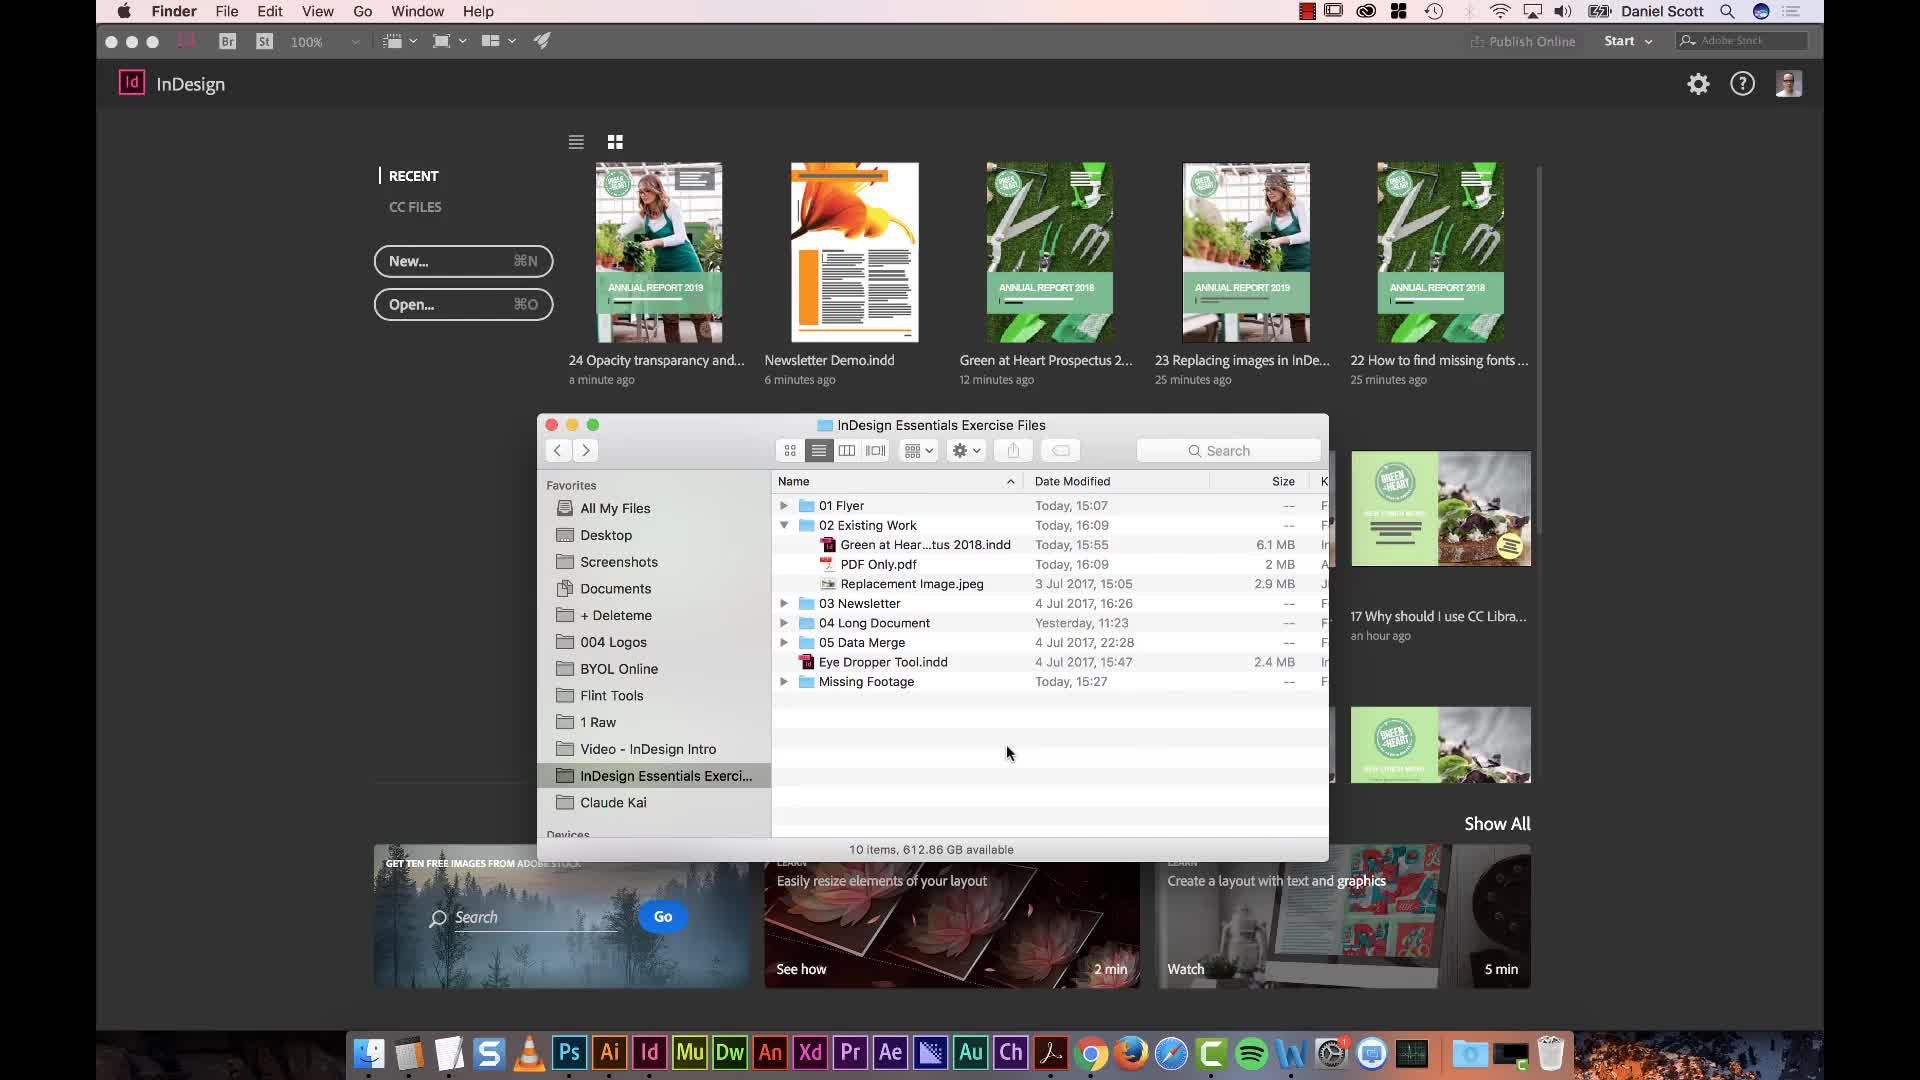This screenshot has height=1080, width=1920.
Task: Open Finder from the dock
Action: pos(369,1053)
